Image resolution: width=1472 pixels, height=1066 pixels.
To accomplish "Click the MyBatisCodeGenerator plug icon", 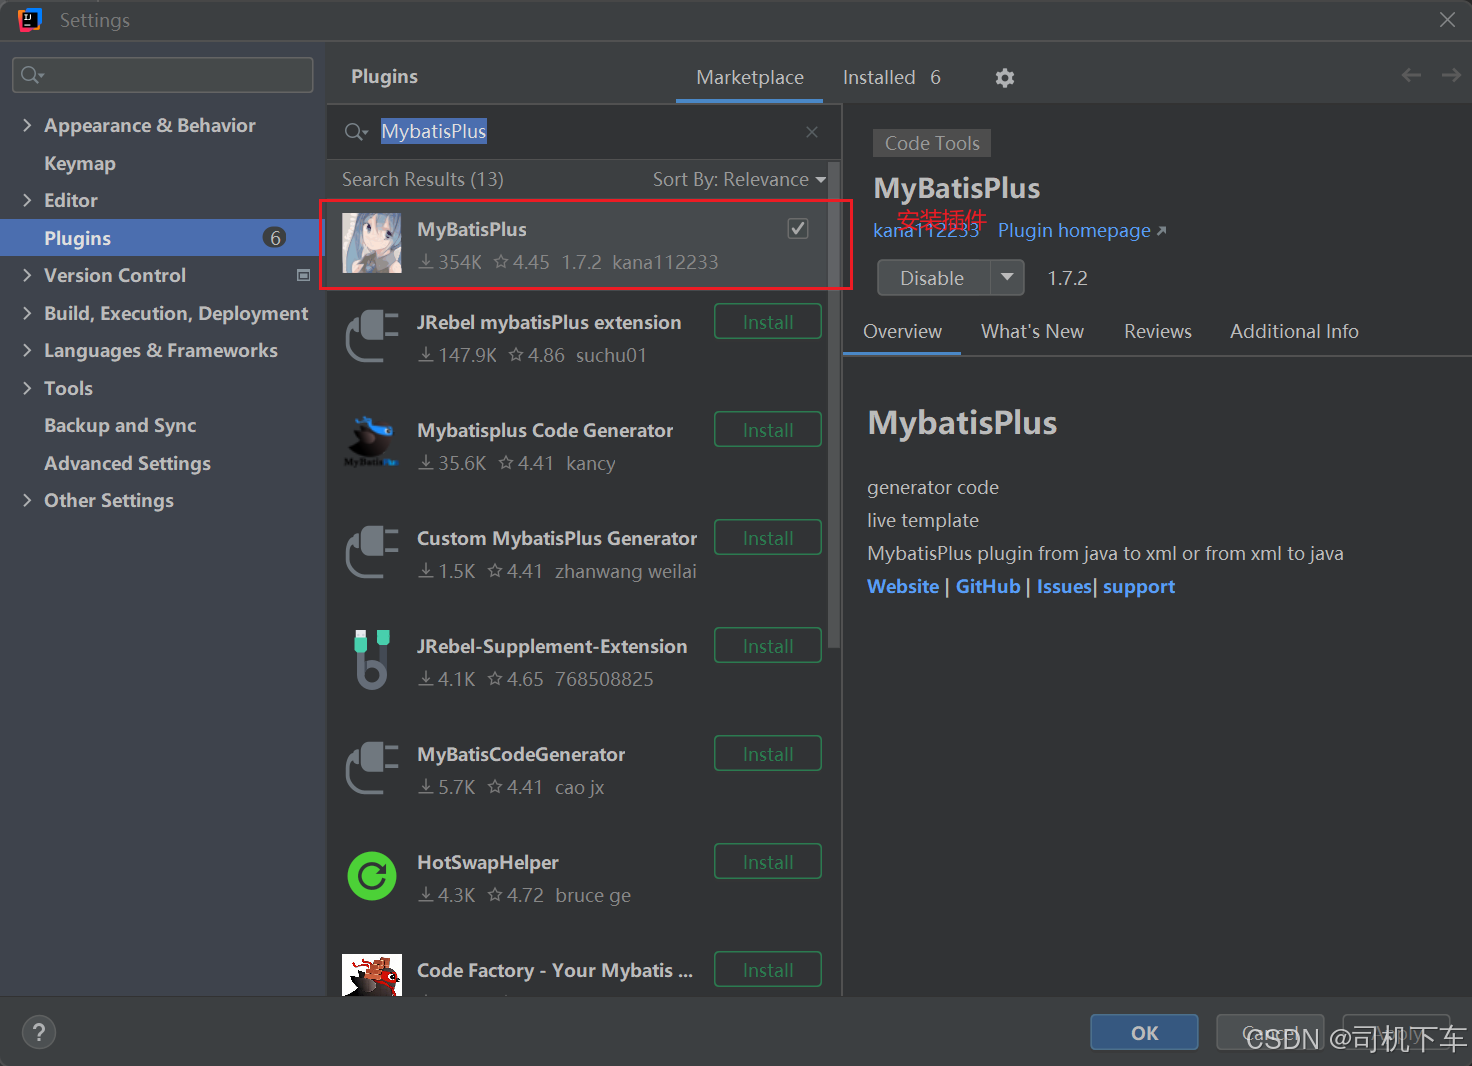I will coord(372,768).
